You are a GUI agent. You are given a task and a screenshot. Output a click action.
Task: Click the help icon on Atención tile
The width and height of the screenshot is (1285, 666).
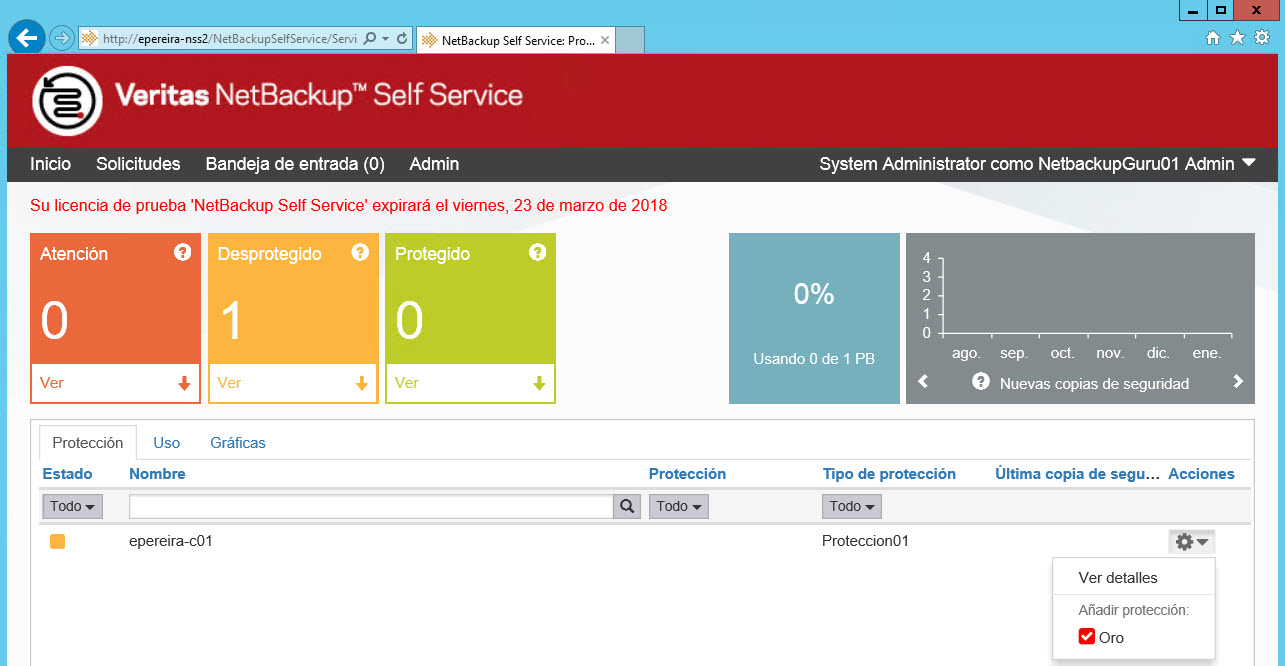tap(182, 252)
